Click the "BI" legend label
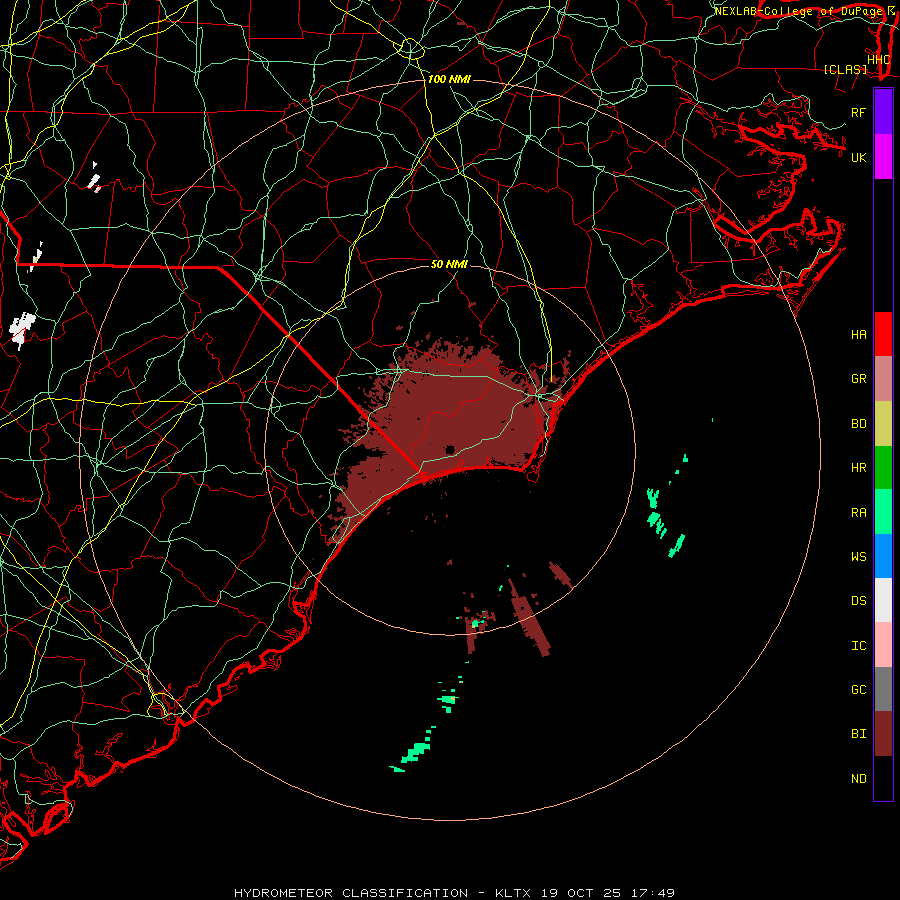 coord(859,734)
